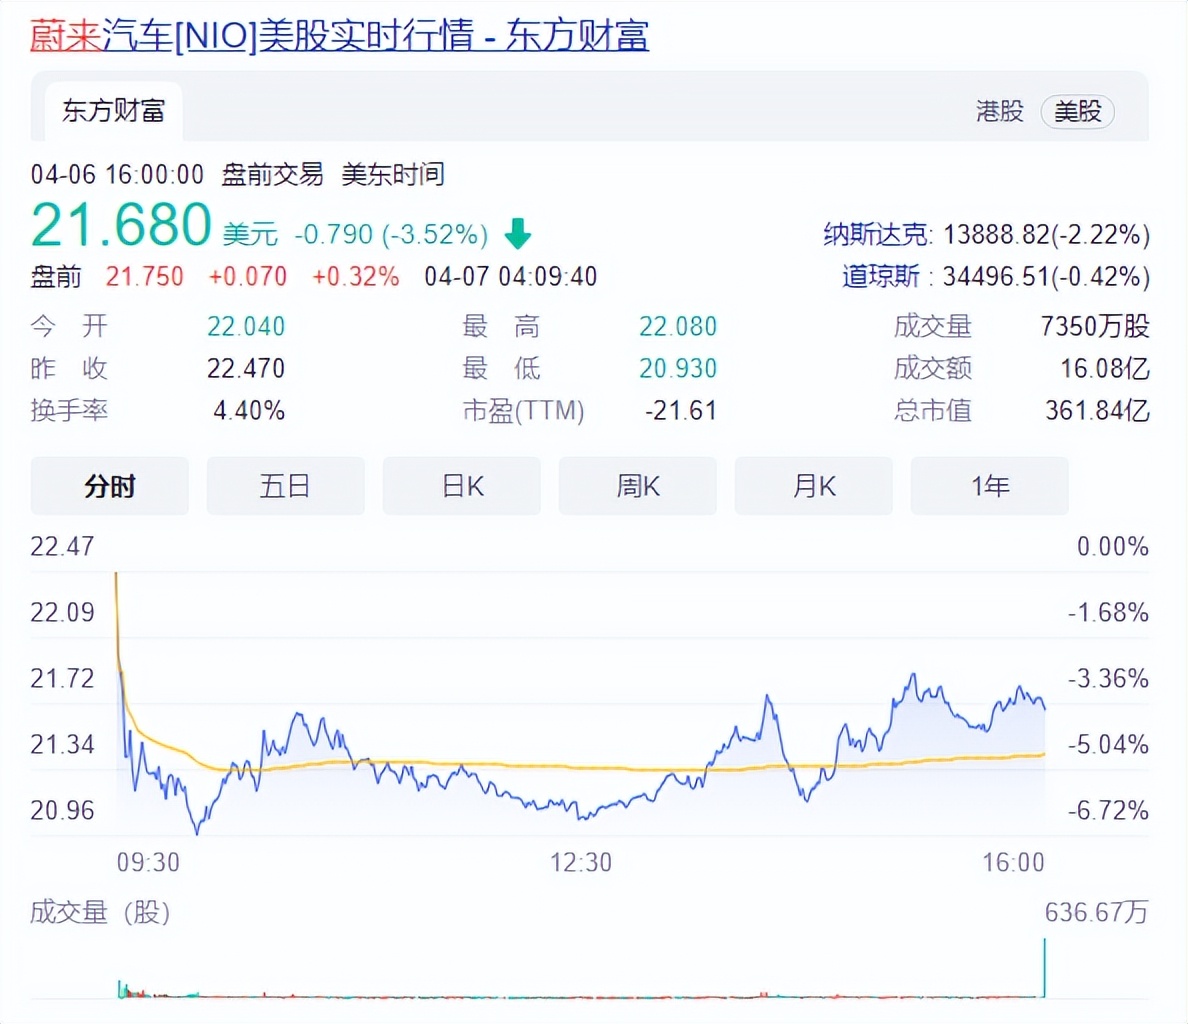Click the 最低 value 20.930

(678, 369)
